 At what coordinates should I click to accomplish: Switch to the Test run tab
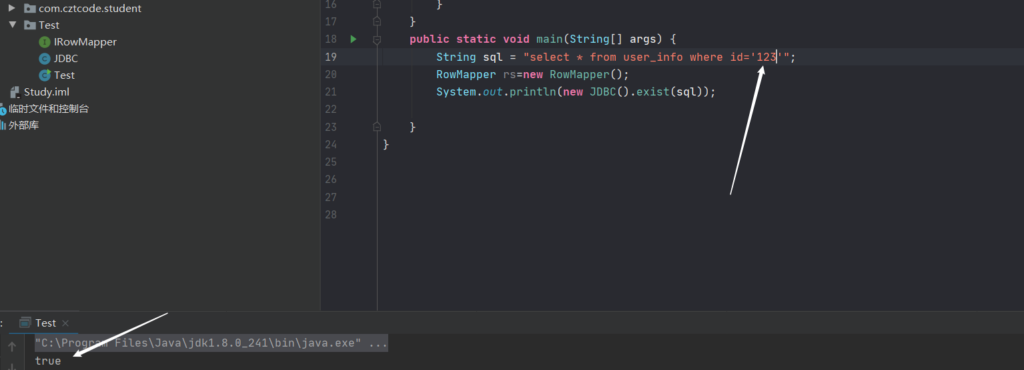(x=45, y=323)
